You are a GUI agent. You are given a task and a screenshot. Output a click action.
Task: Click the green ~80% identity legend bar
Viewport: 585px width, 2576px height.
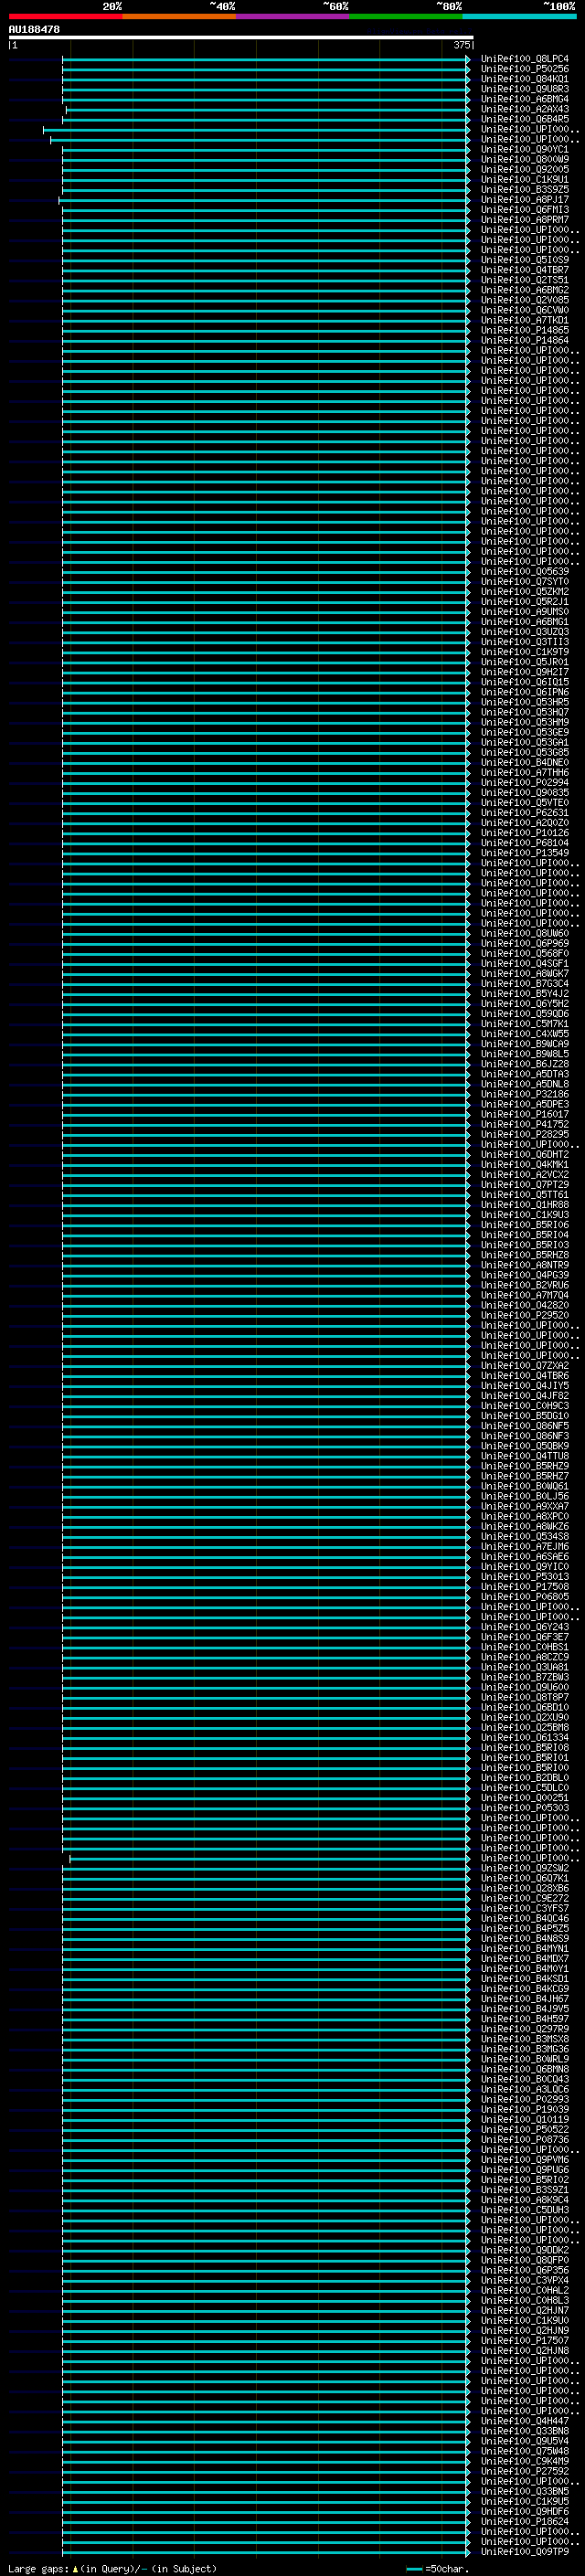click(406, 16)
